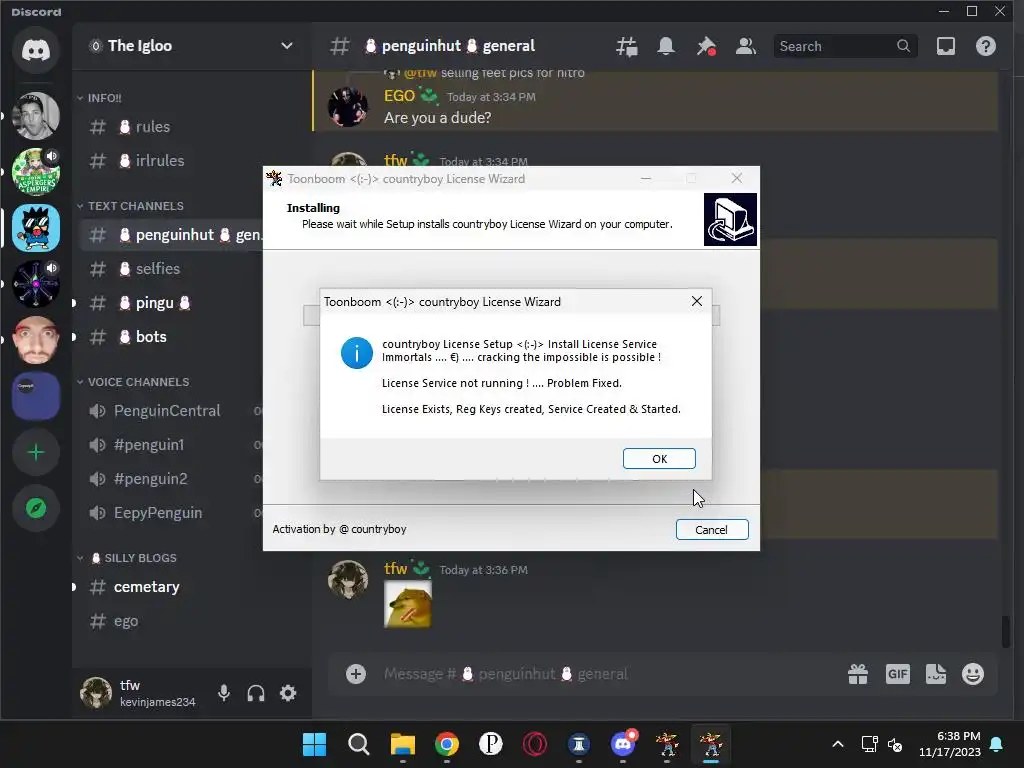
Task: Collapse the SILLY BLOGS category
Action: [x=127, y=558]
